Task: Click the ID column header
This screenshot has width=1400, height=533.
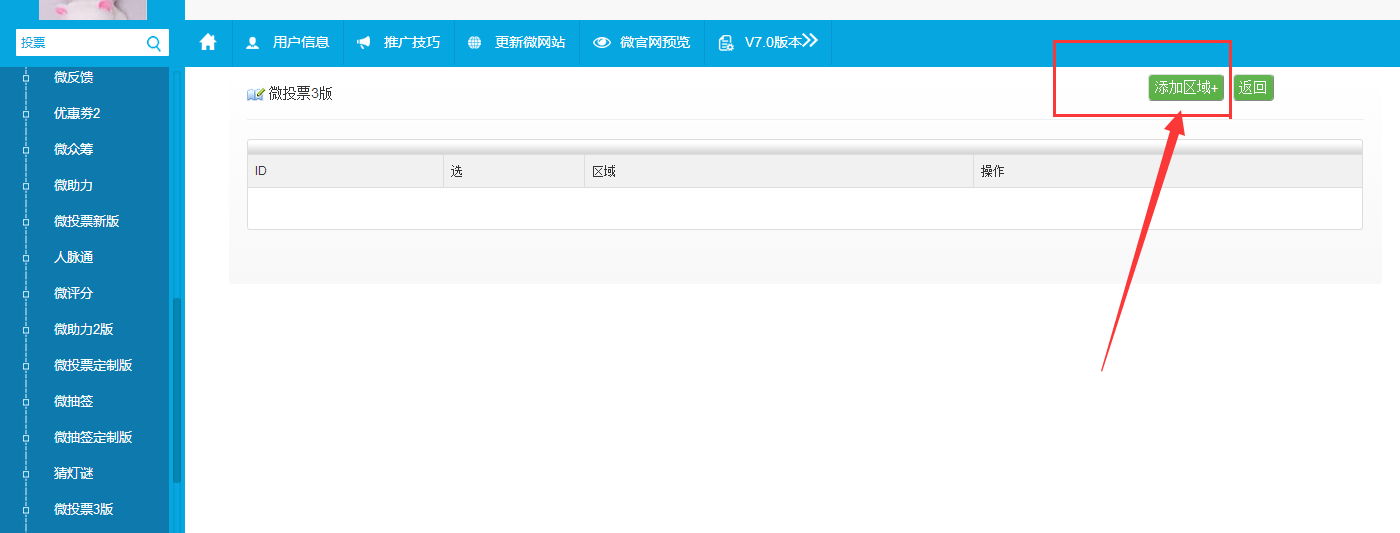Action: 345,171
